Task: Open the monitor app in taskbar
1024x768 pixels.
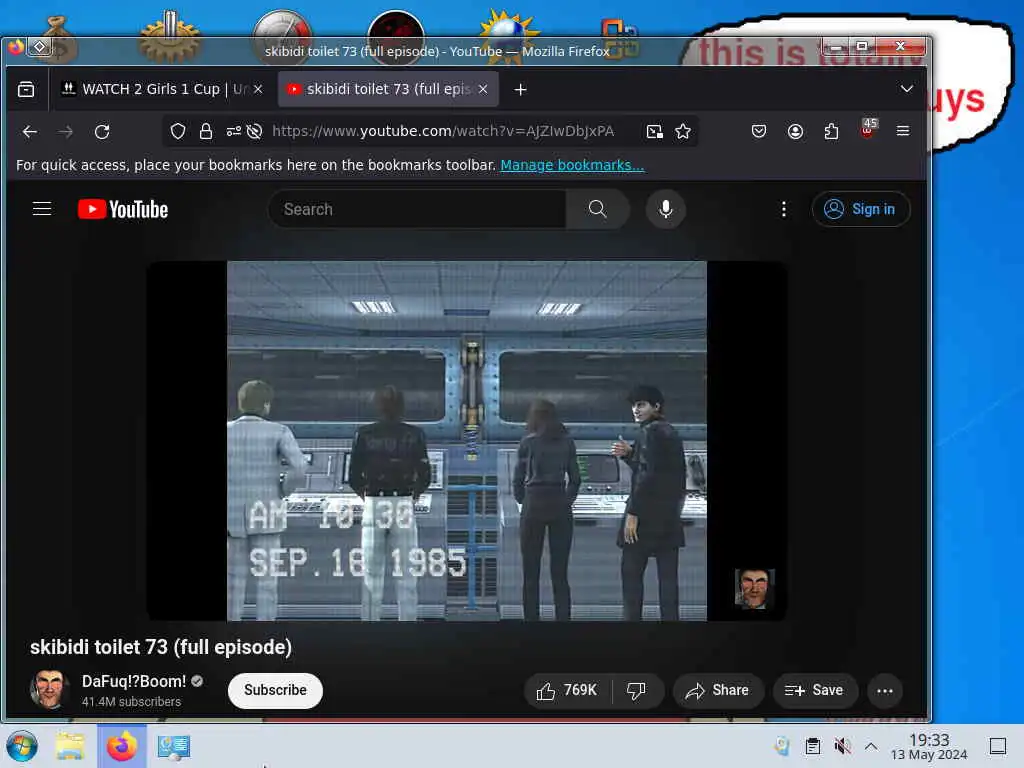Action: point(173,746)
